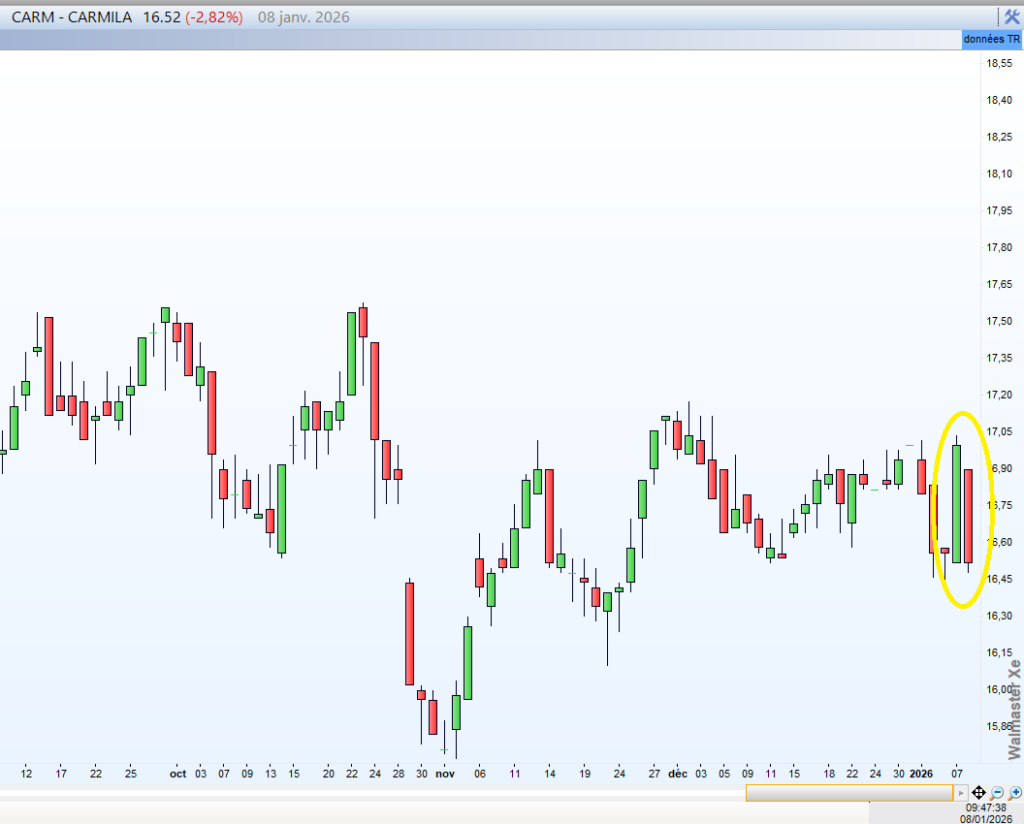The height and width of the screenshot is (824, 1024).
Task: Click the Walmaster Xe vertical watermark
Action: tap(1015, 708)
